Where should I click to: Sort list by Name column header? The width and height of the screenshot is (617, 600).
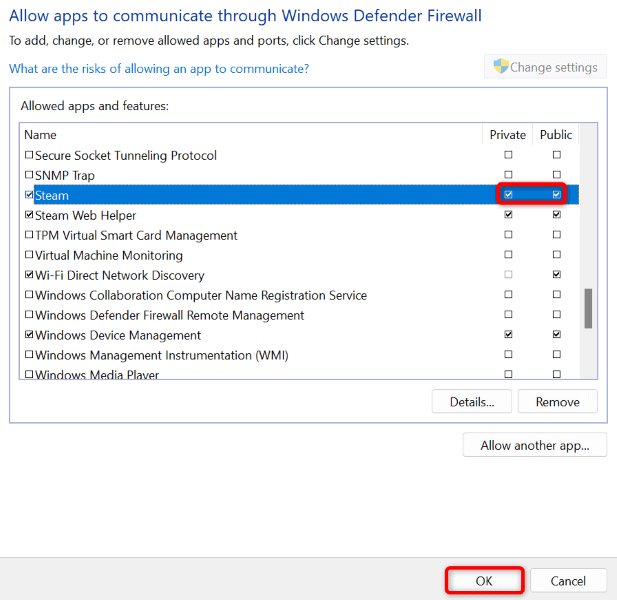click(41, 135)
